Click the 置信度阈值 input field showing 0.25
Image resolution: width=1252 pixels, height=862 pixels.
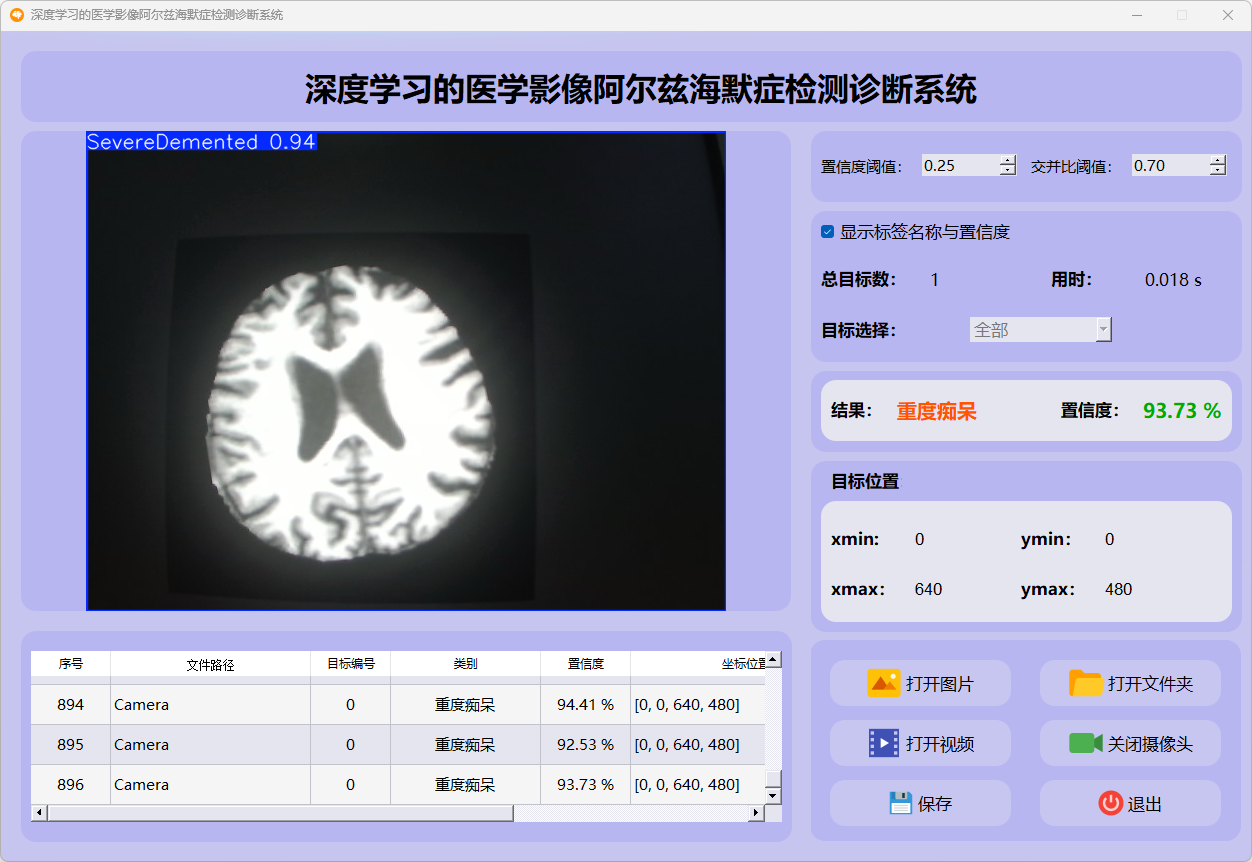pyautogui.click(x=960, y=166)
